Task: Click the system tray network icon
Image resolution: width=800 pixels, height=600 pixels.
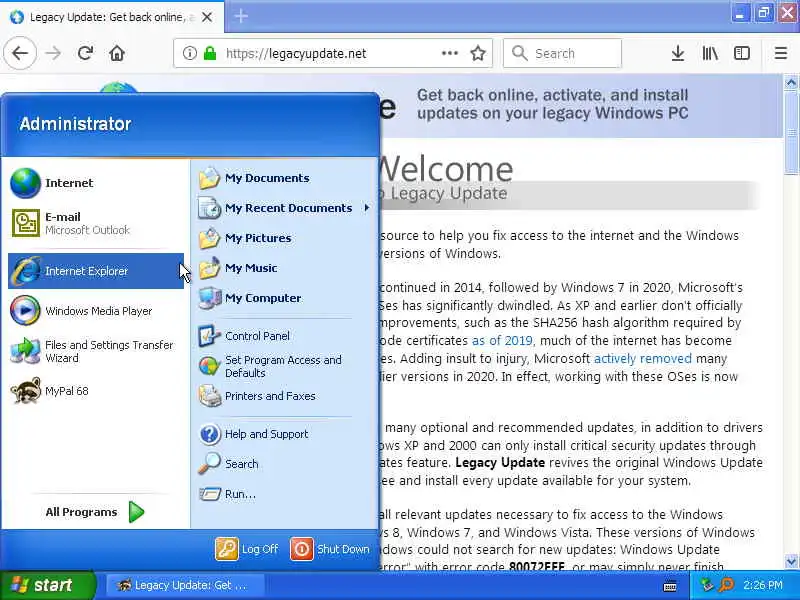Action: [706, 585]
